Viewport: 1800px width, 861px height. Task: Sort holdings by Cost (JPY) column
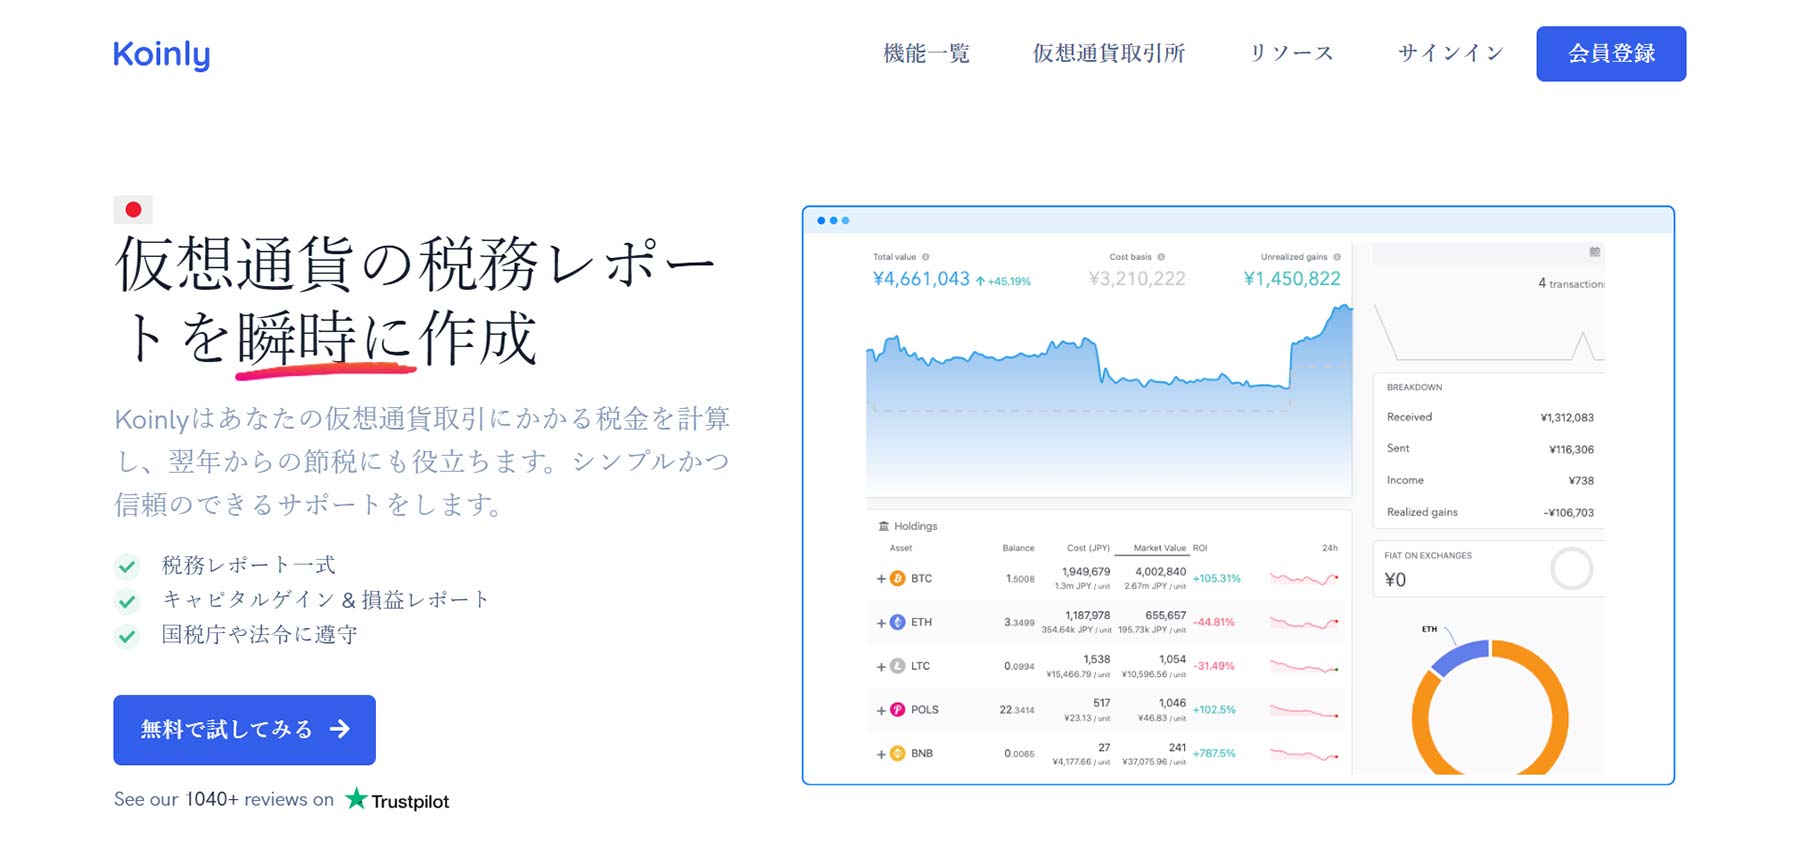point(1088,548)
